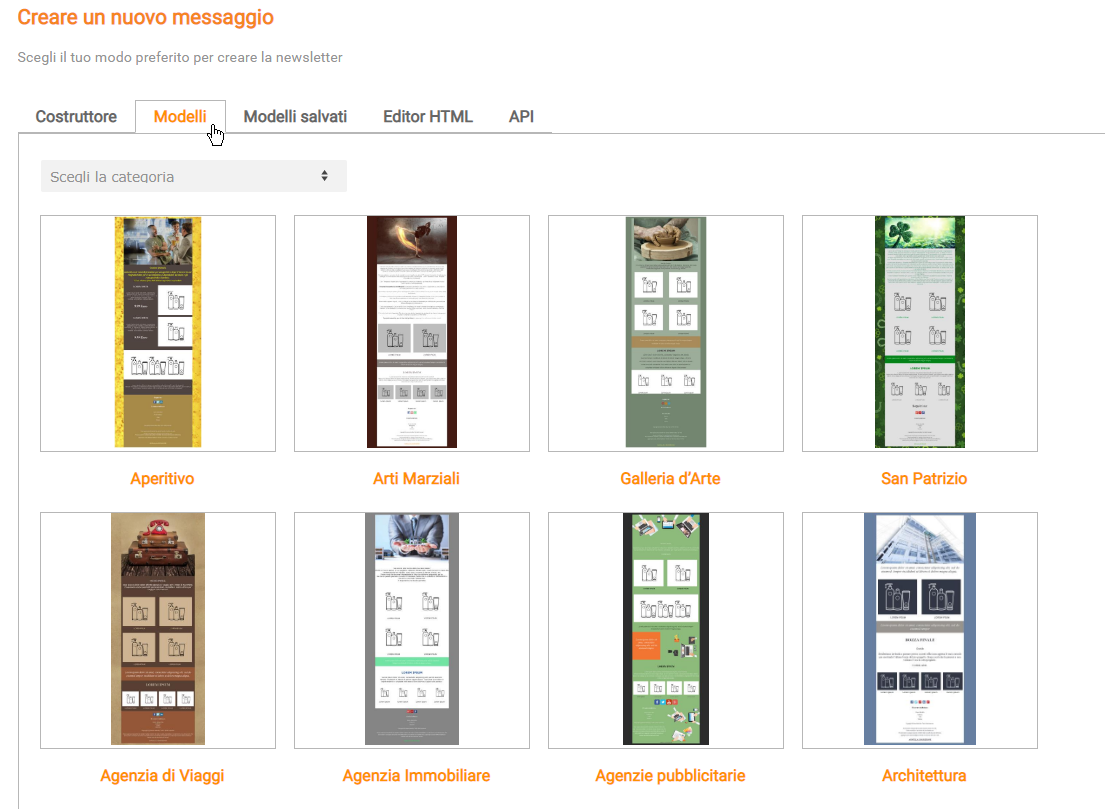Viewport: 1105px width, 809px height.
Task: Pick the Architettura template preview image
Action: point(920,630)
